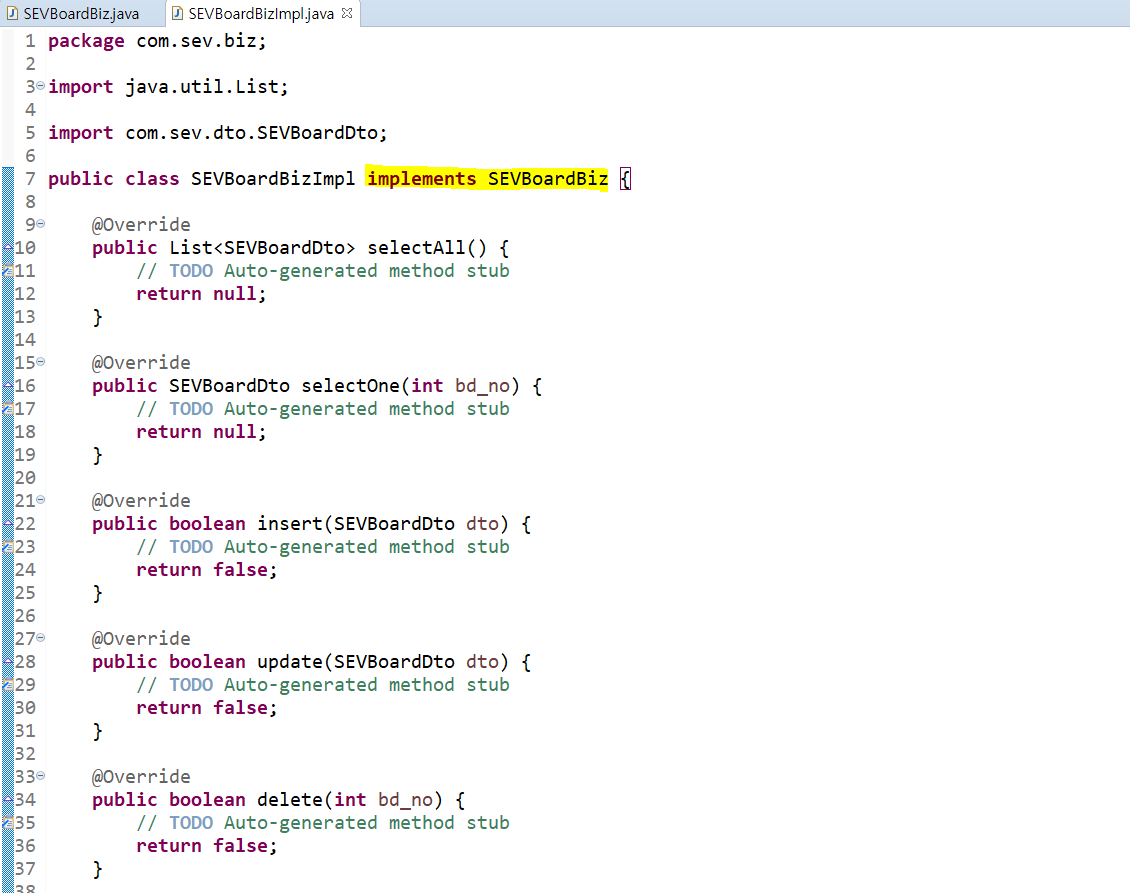Click the highlighted 'implements' keyword
Image resolution: width=1130 pixels, height=893 pixels.
click(x=422, y=179)
